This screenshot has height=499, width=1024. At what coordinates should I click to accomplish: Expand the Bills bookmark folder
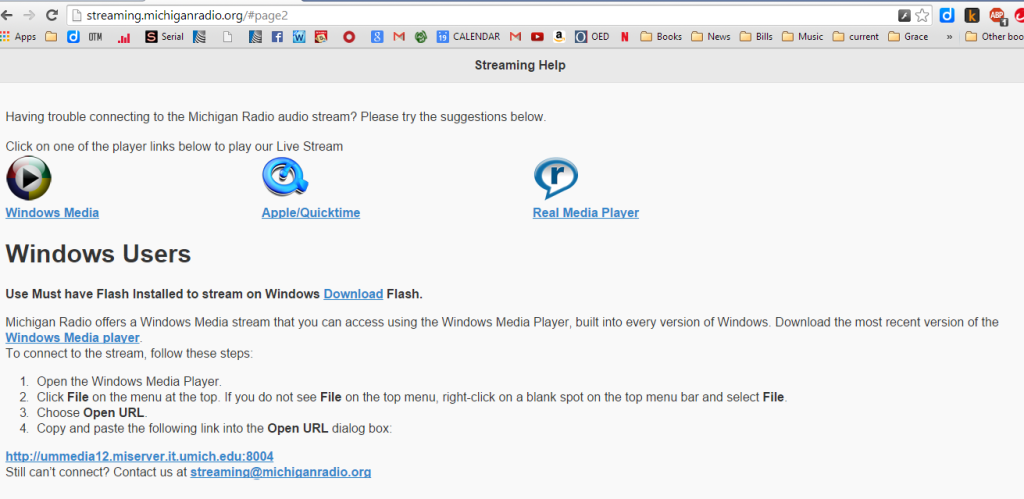[756, 37]
